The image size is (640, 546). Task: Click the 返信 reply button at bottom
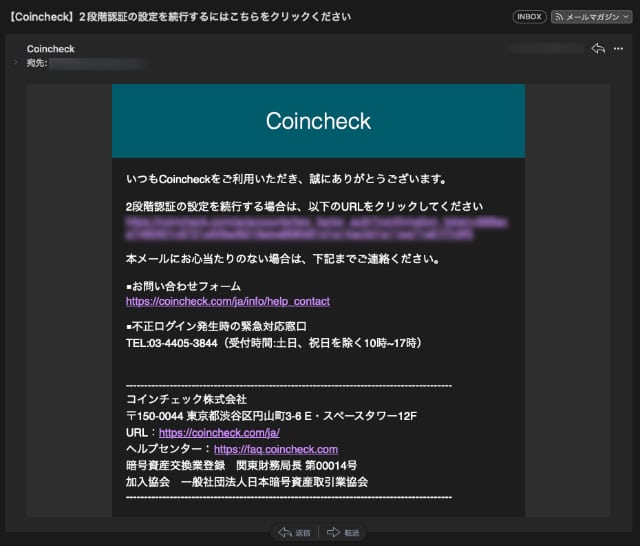(294, 533)
